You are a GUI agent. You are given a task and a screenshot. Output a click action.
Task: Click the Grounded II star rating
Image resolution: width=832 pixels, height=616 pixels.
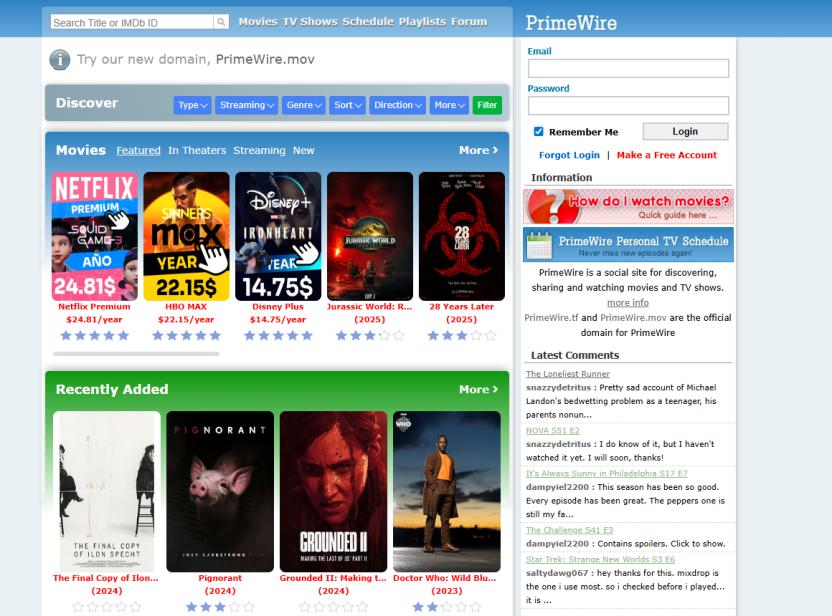[333, 606]
